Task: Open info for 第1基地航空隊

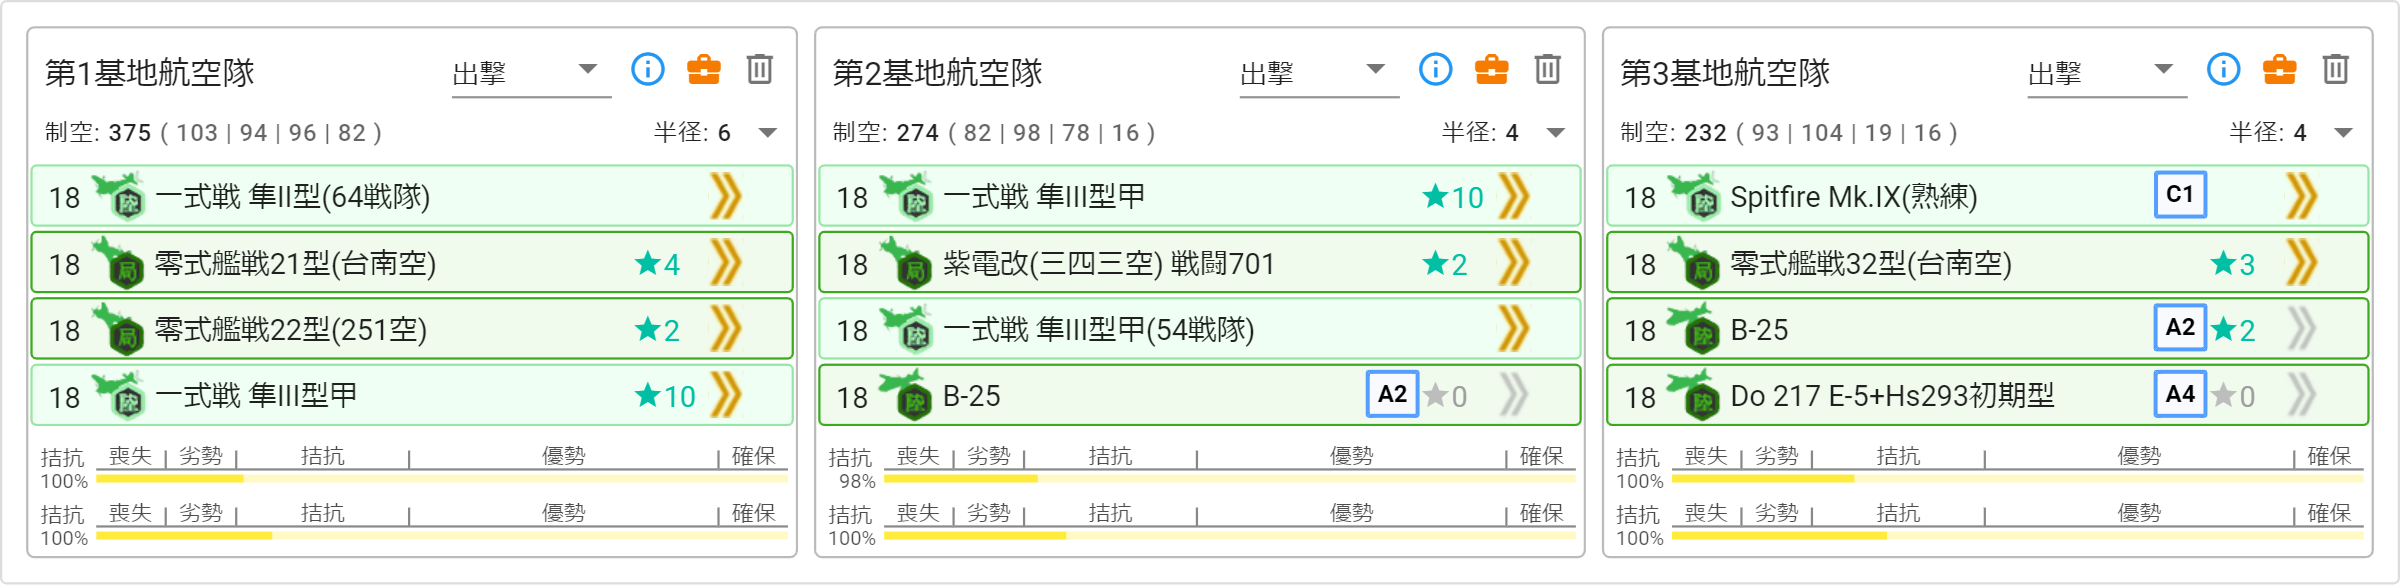Action: pyautogui.click(x=648, y=69)
